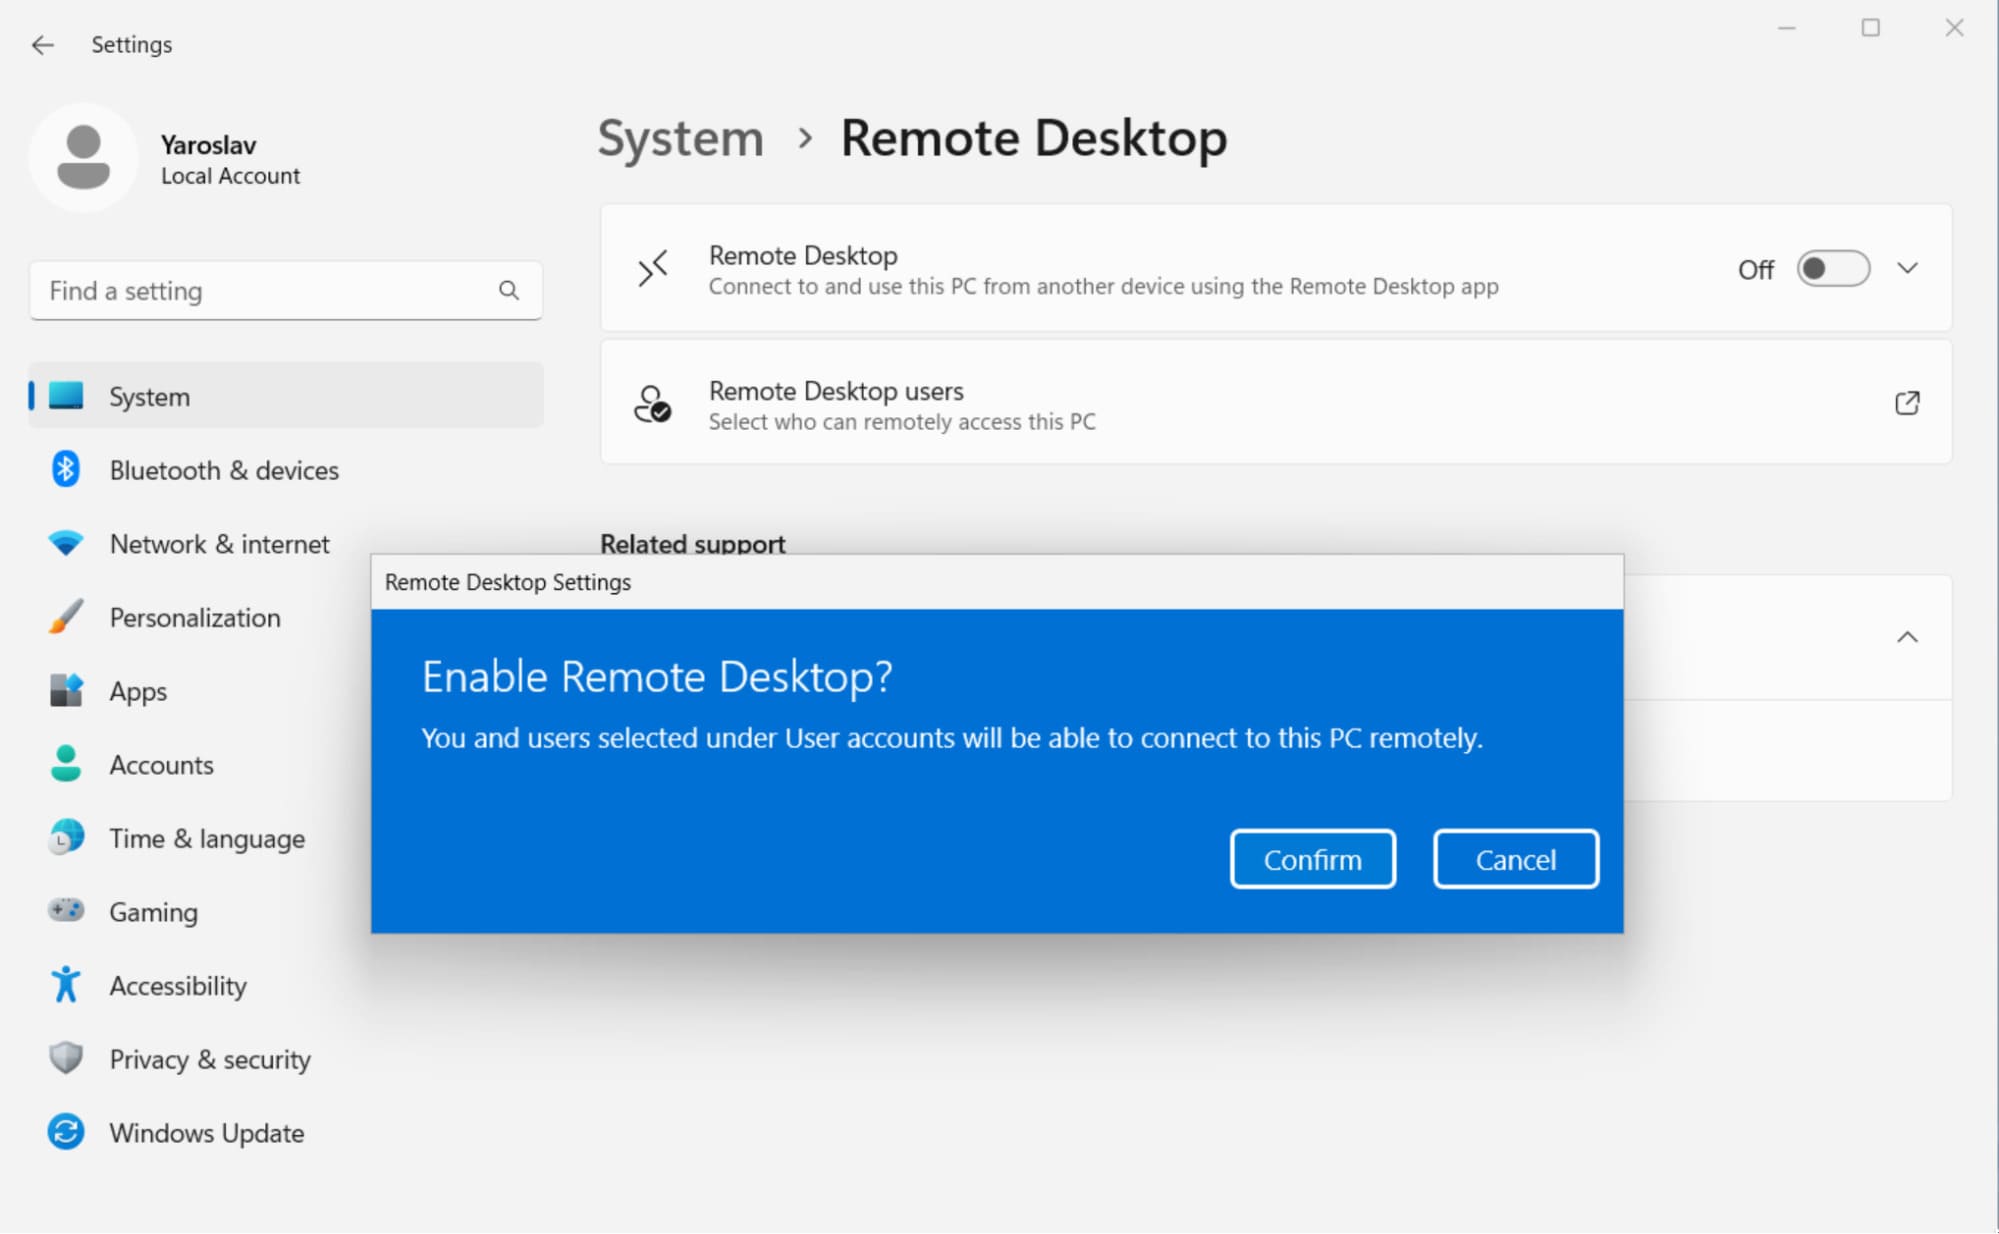Screen dimensions: 1999x1234
Task: Open Accessibility settings category
Action: pyautogui.click(x=286, y=985)
